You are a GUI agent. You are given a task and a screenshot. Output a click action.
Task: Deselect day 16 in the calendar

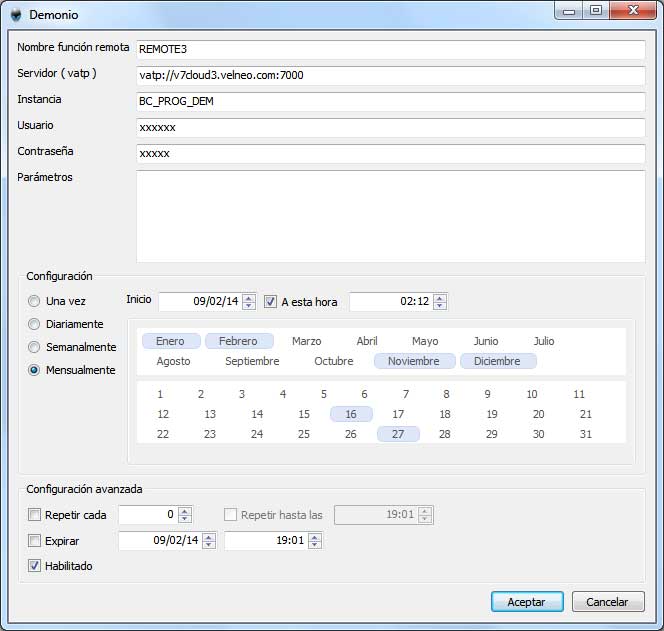point(351,414)
